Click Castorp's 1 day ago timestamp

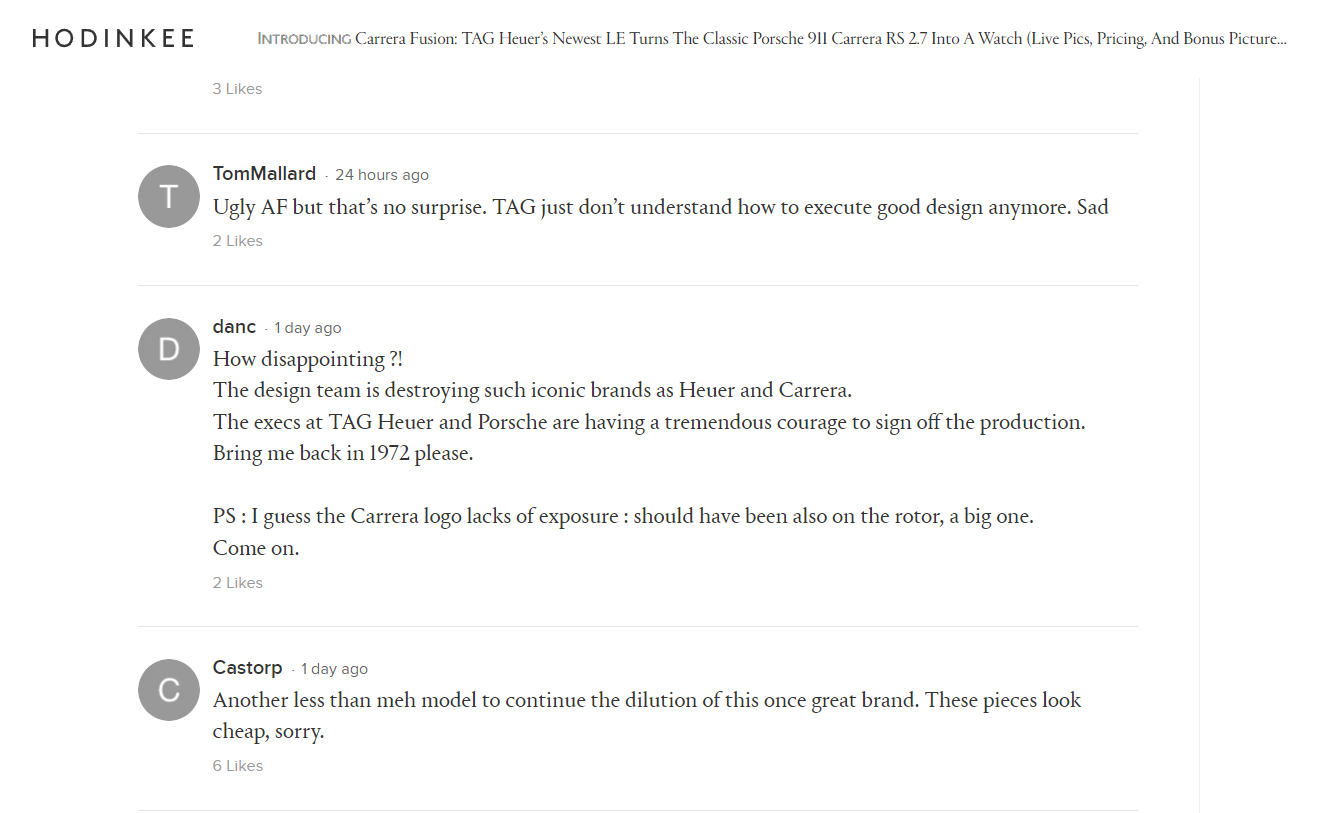point(335,669)
